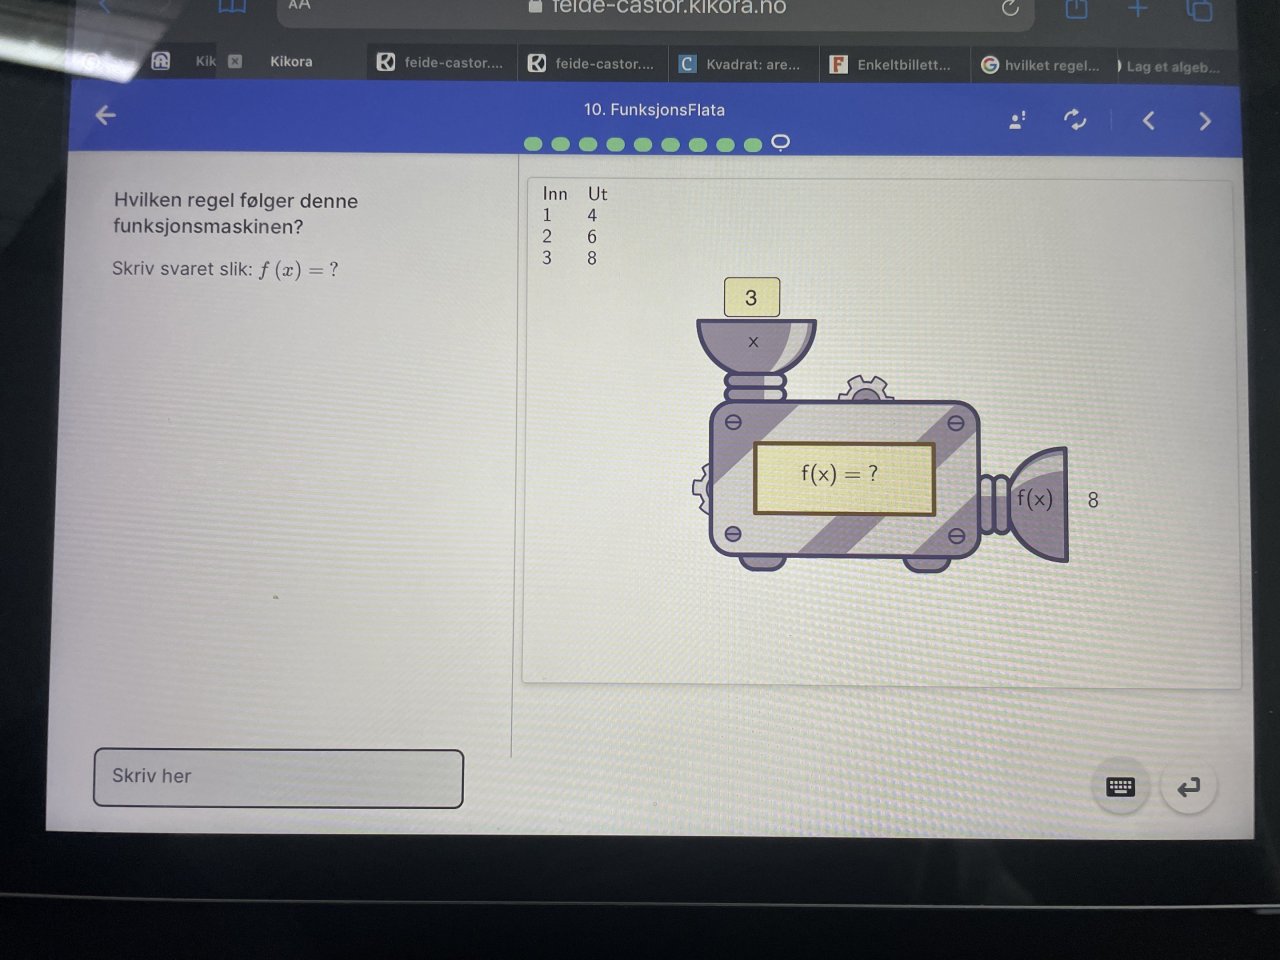Go to the previous exercise chevron
Viewport: 1280px width, 960px height.
tap(1149, 121)
